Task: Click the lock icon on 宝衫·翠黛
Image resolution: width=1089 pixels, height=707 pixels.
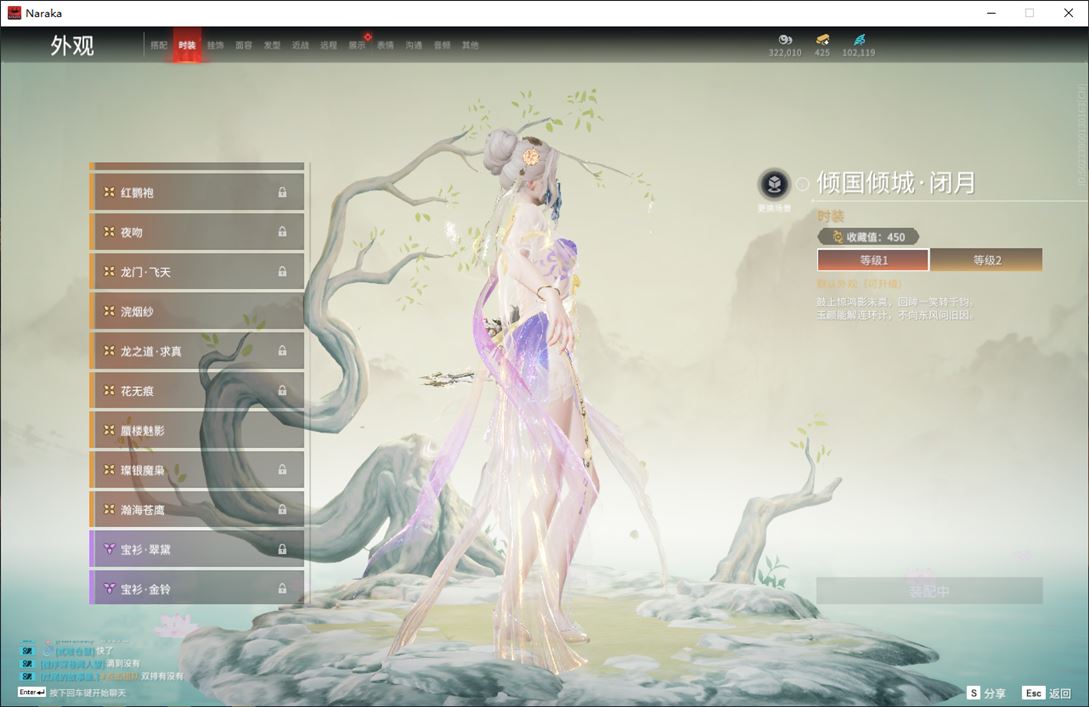Action: click(x=283, y=549)
